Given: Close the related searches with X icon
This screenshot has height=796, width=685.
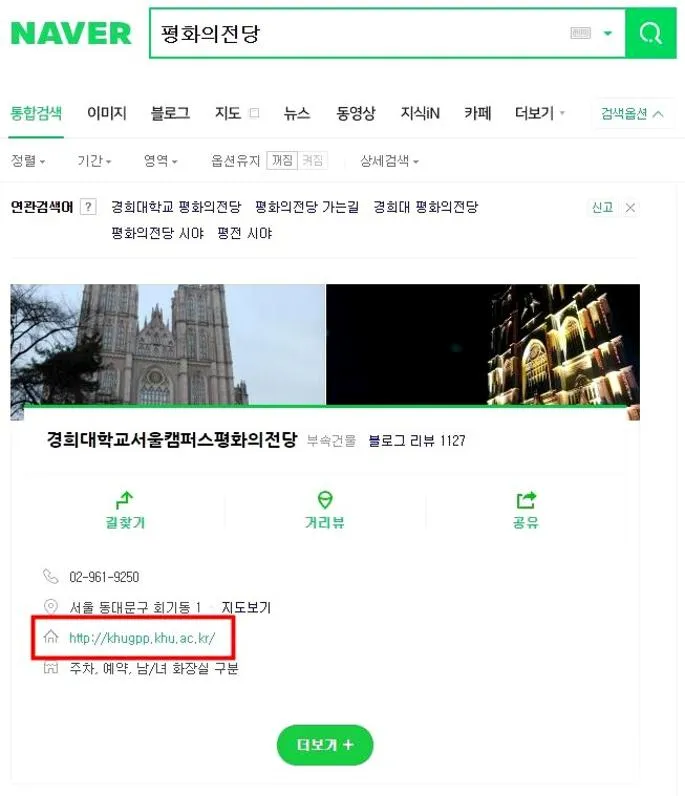Looking at the screenshot, I should [x=630, y=208].
